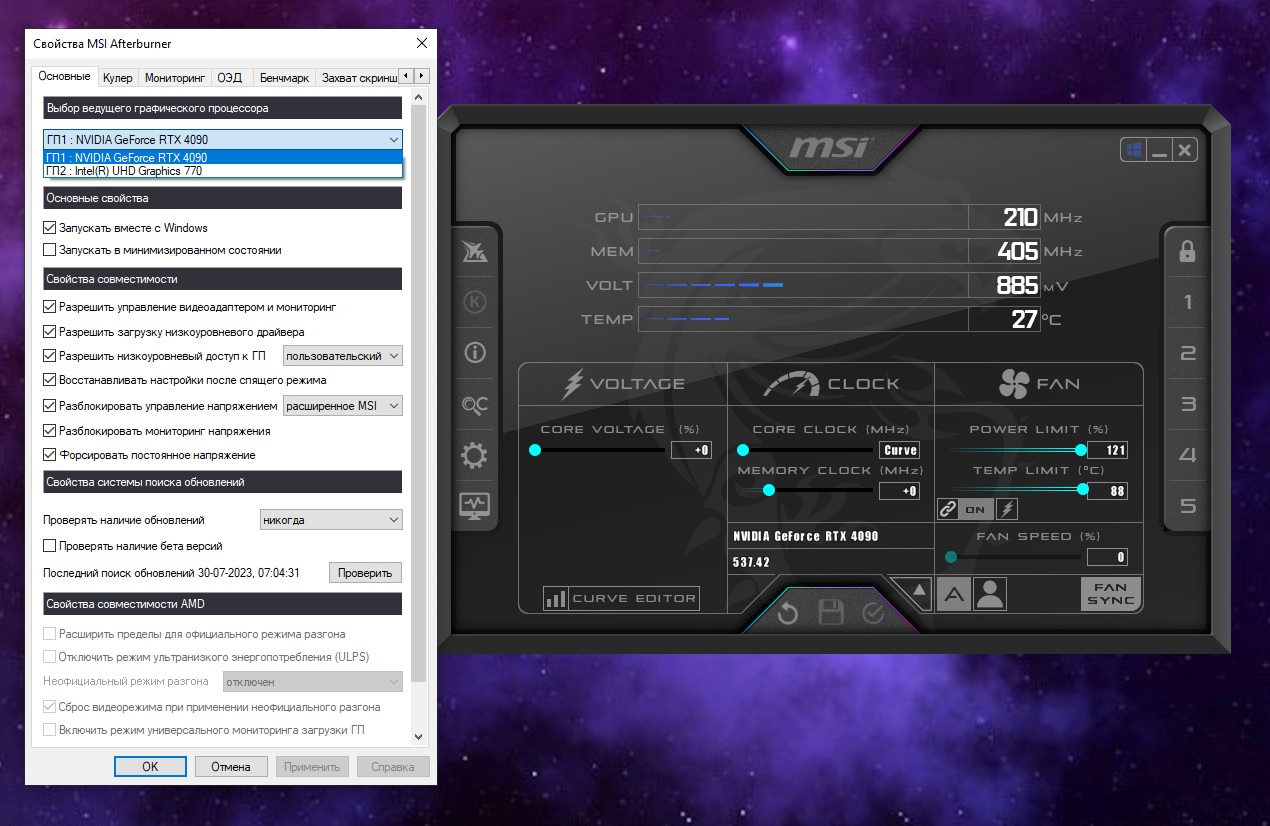Open the 'никогда' update check dropdown
Viewport: 1270px width, 826px height.
(331, 520)
